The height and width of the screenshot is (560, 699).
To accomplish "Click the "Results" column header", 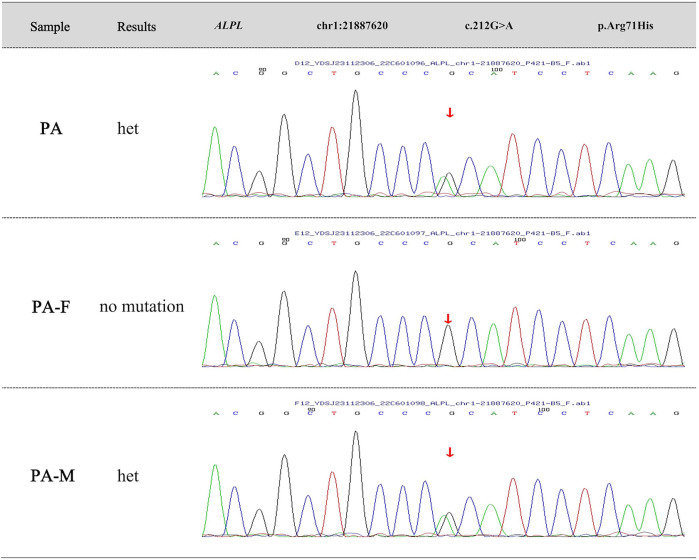I will point(136,27).
